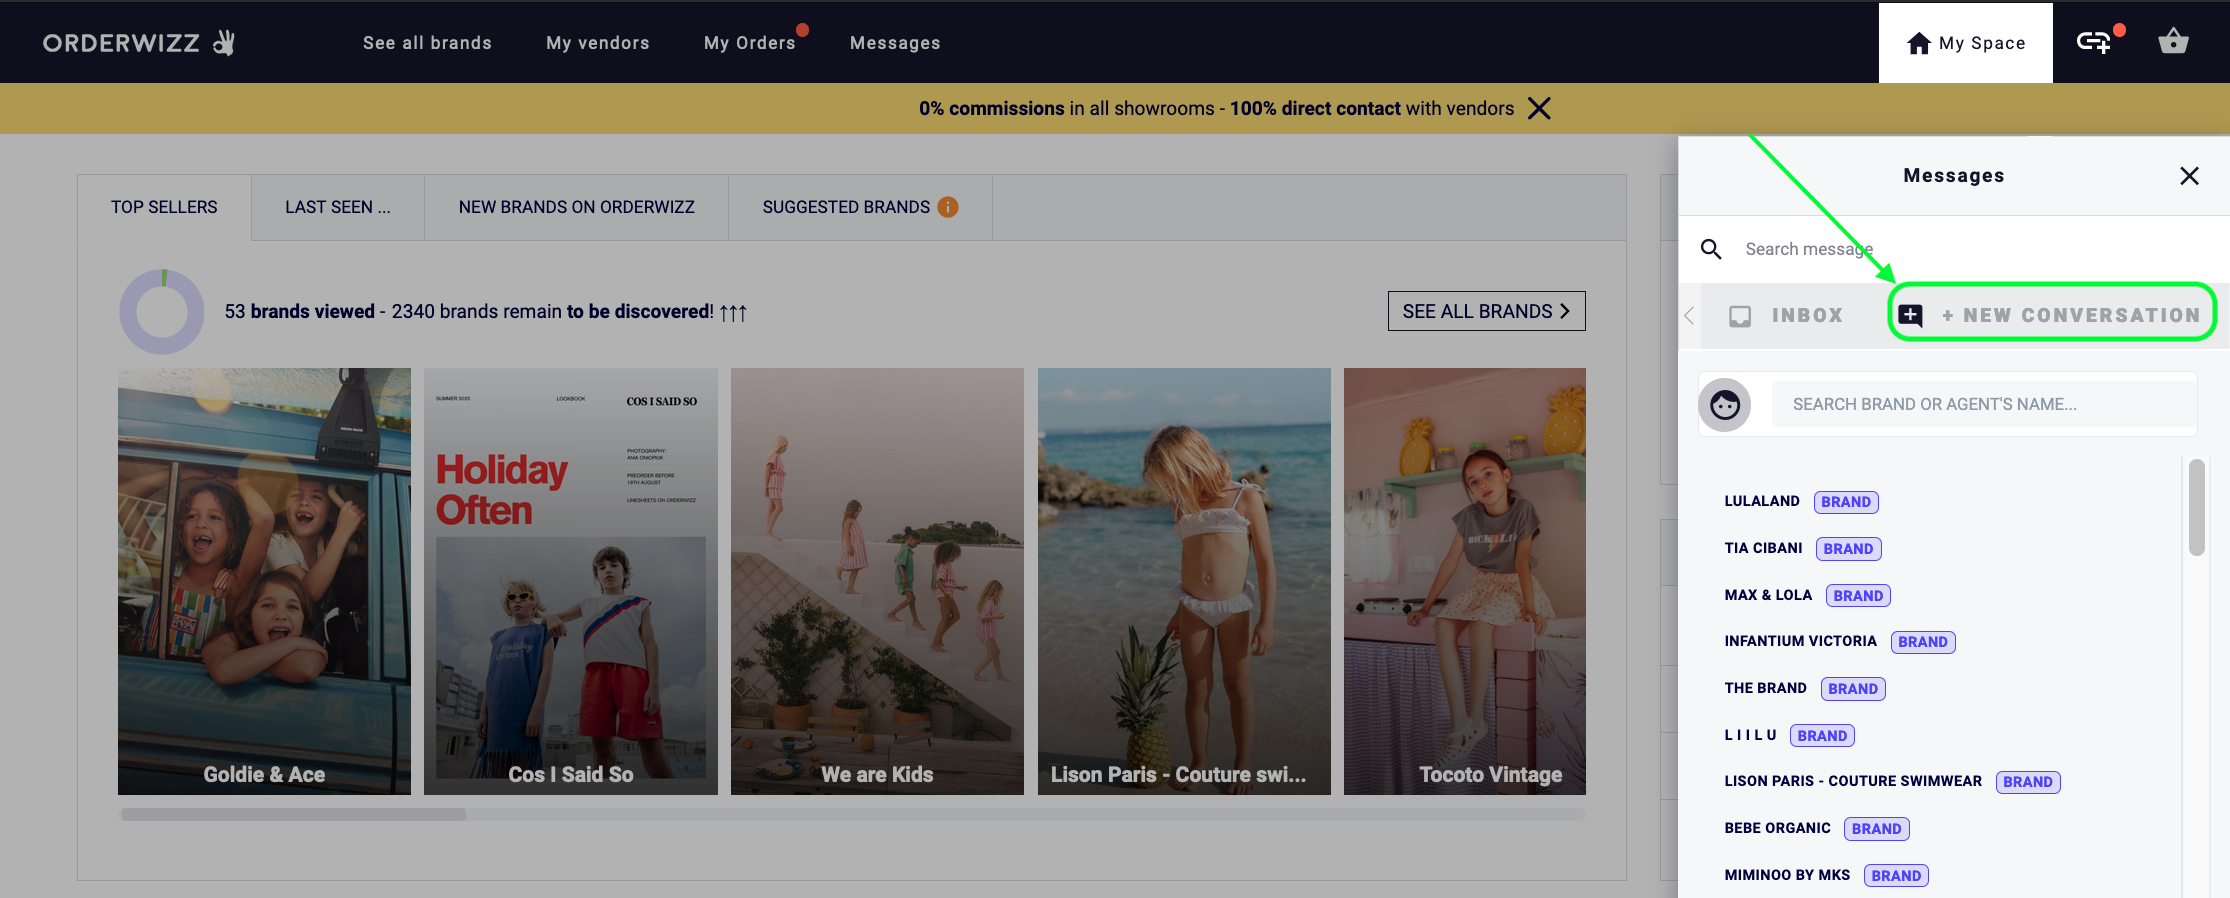Screen dimensions: 2230x898
Task: Open the Goldie & Ace brand card
Action: coord(264,581)
